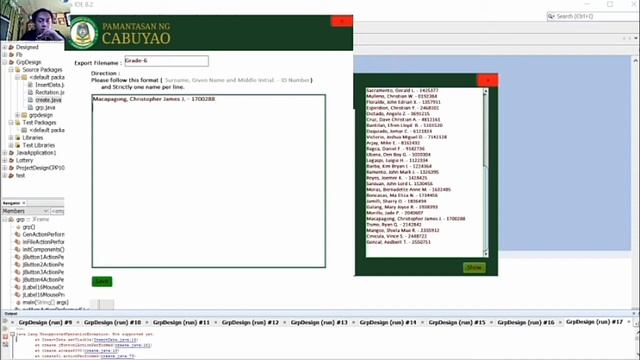Click the grpdesign package icon
This screenshot has width=640, height=360.
tap(24, 115)
